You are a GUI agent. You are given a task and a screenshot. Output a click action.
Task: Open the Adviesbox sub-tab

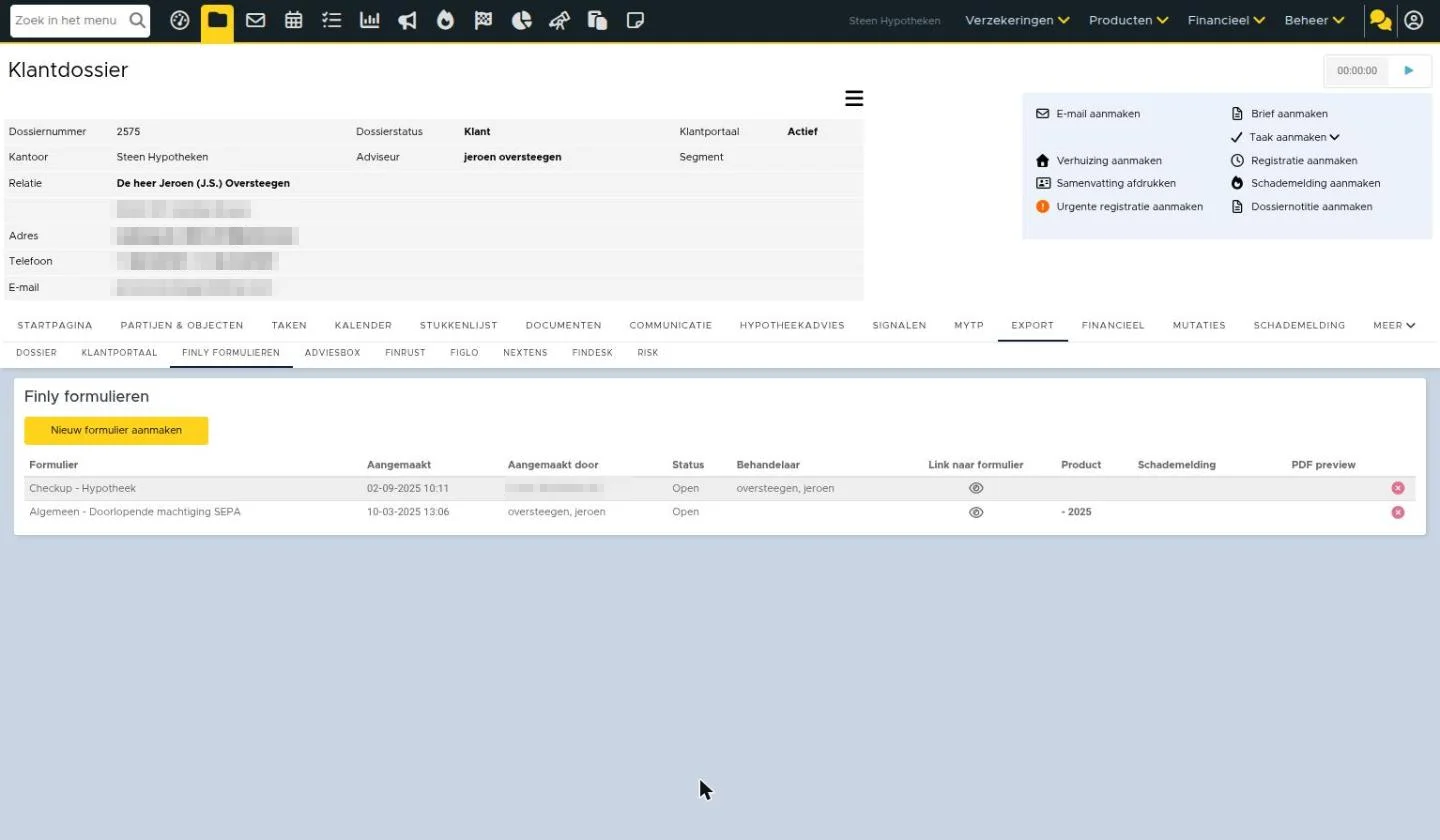pyautogui.click(x=332, y=353)
